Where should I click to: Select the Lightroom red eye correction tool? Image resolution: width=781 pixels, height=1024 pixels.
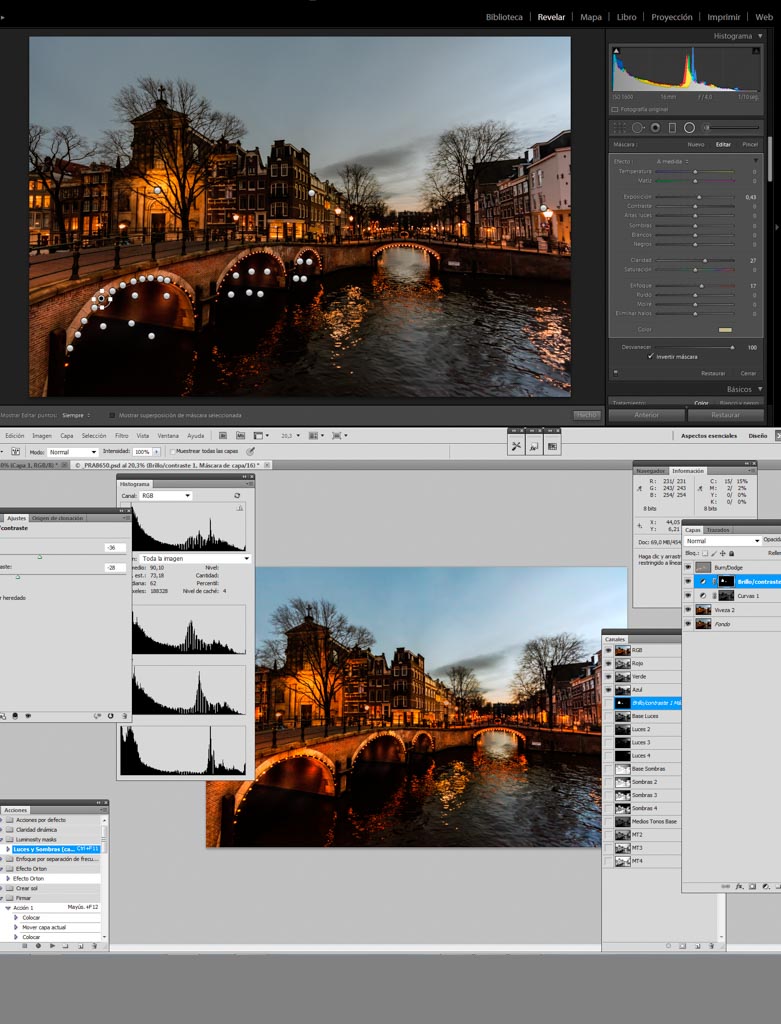point(655,127)
